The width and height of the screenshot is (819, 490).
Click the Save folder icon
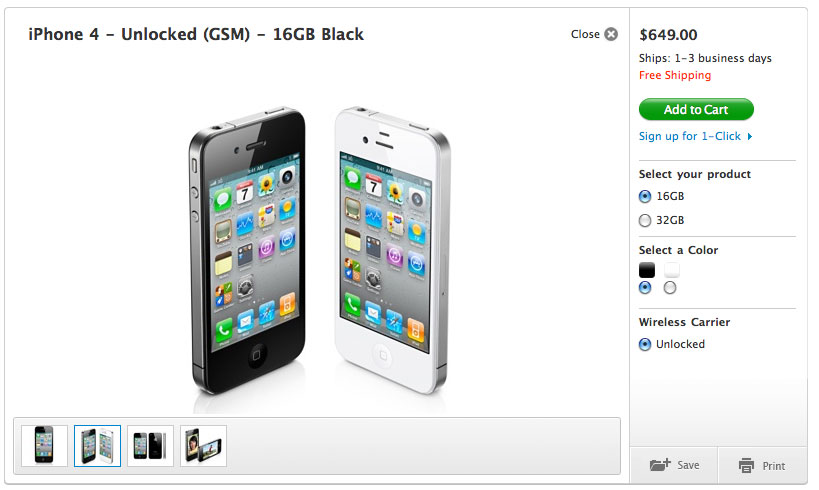660,464
